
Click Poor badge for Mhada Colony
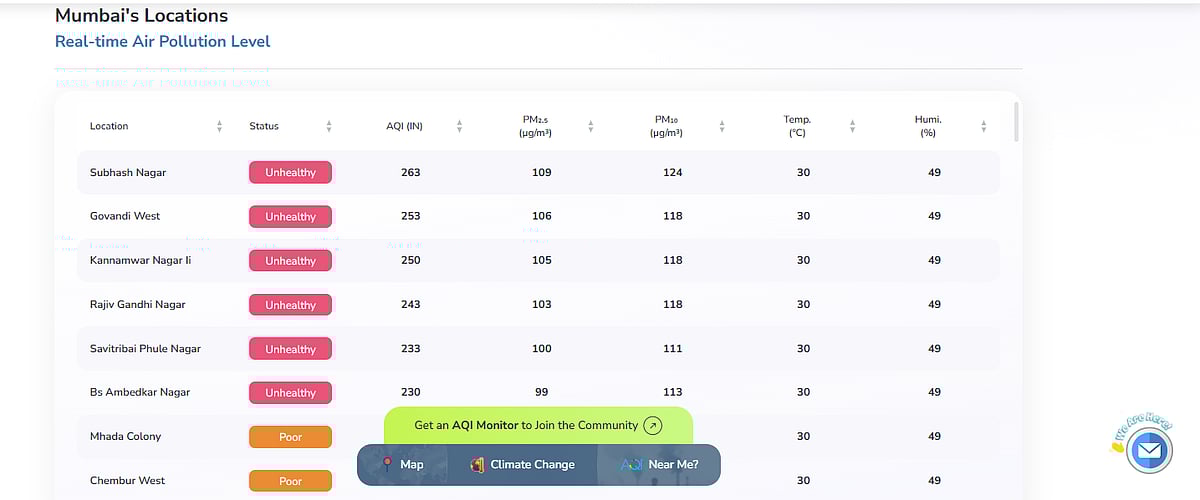290,437
